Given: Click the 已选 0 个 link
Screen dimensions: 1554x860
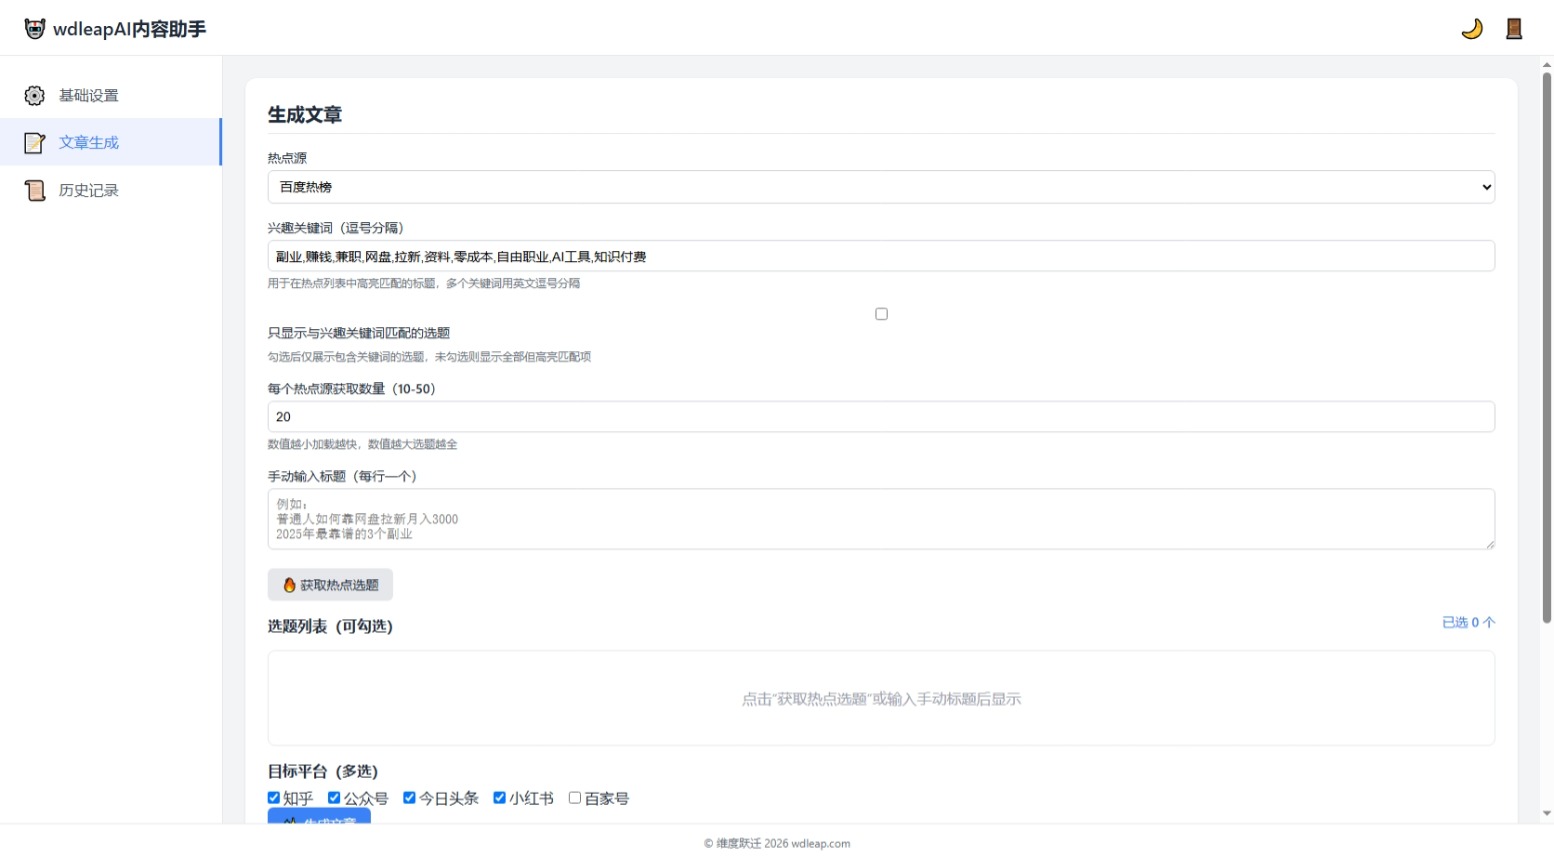Looking at the screenshot, I should 1468,622.
